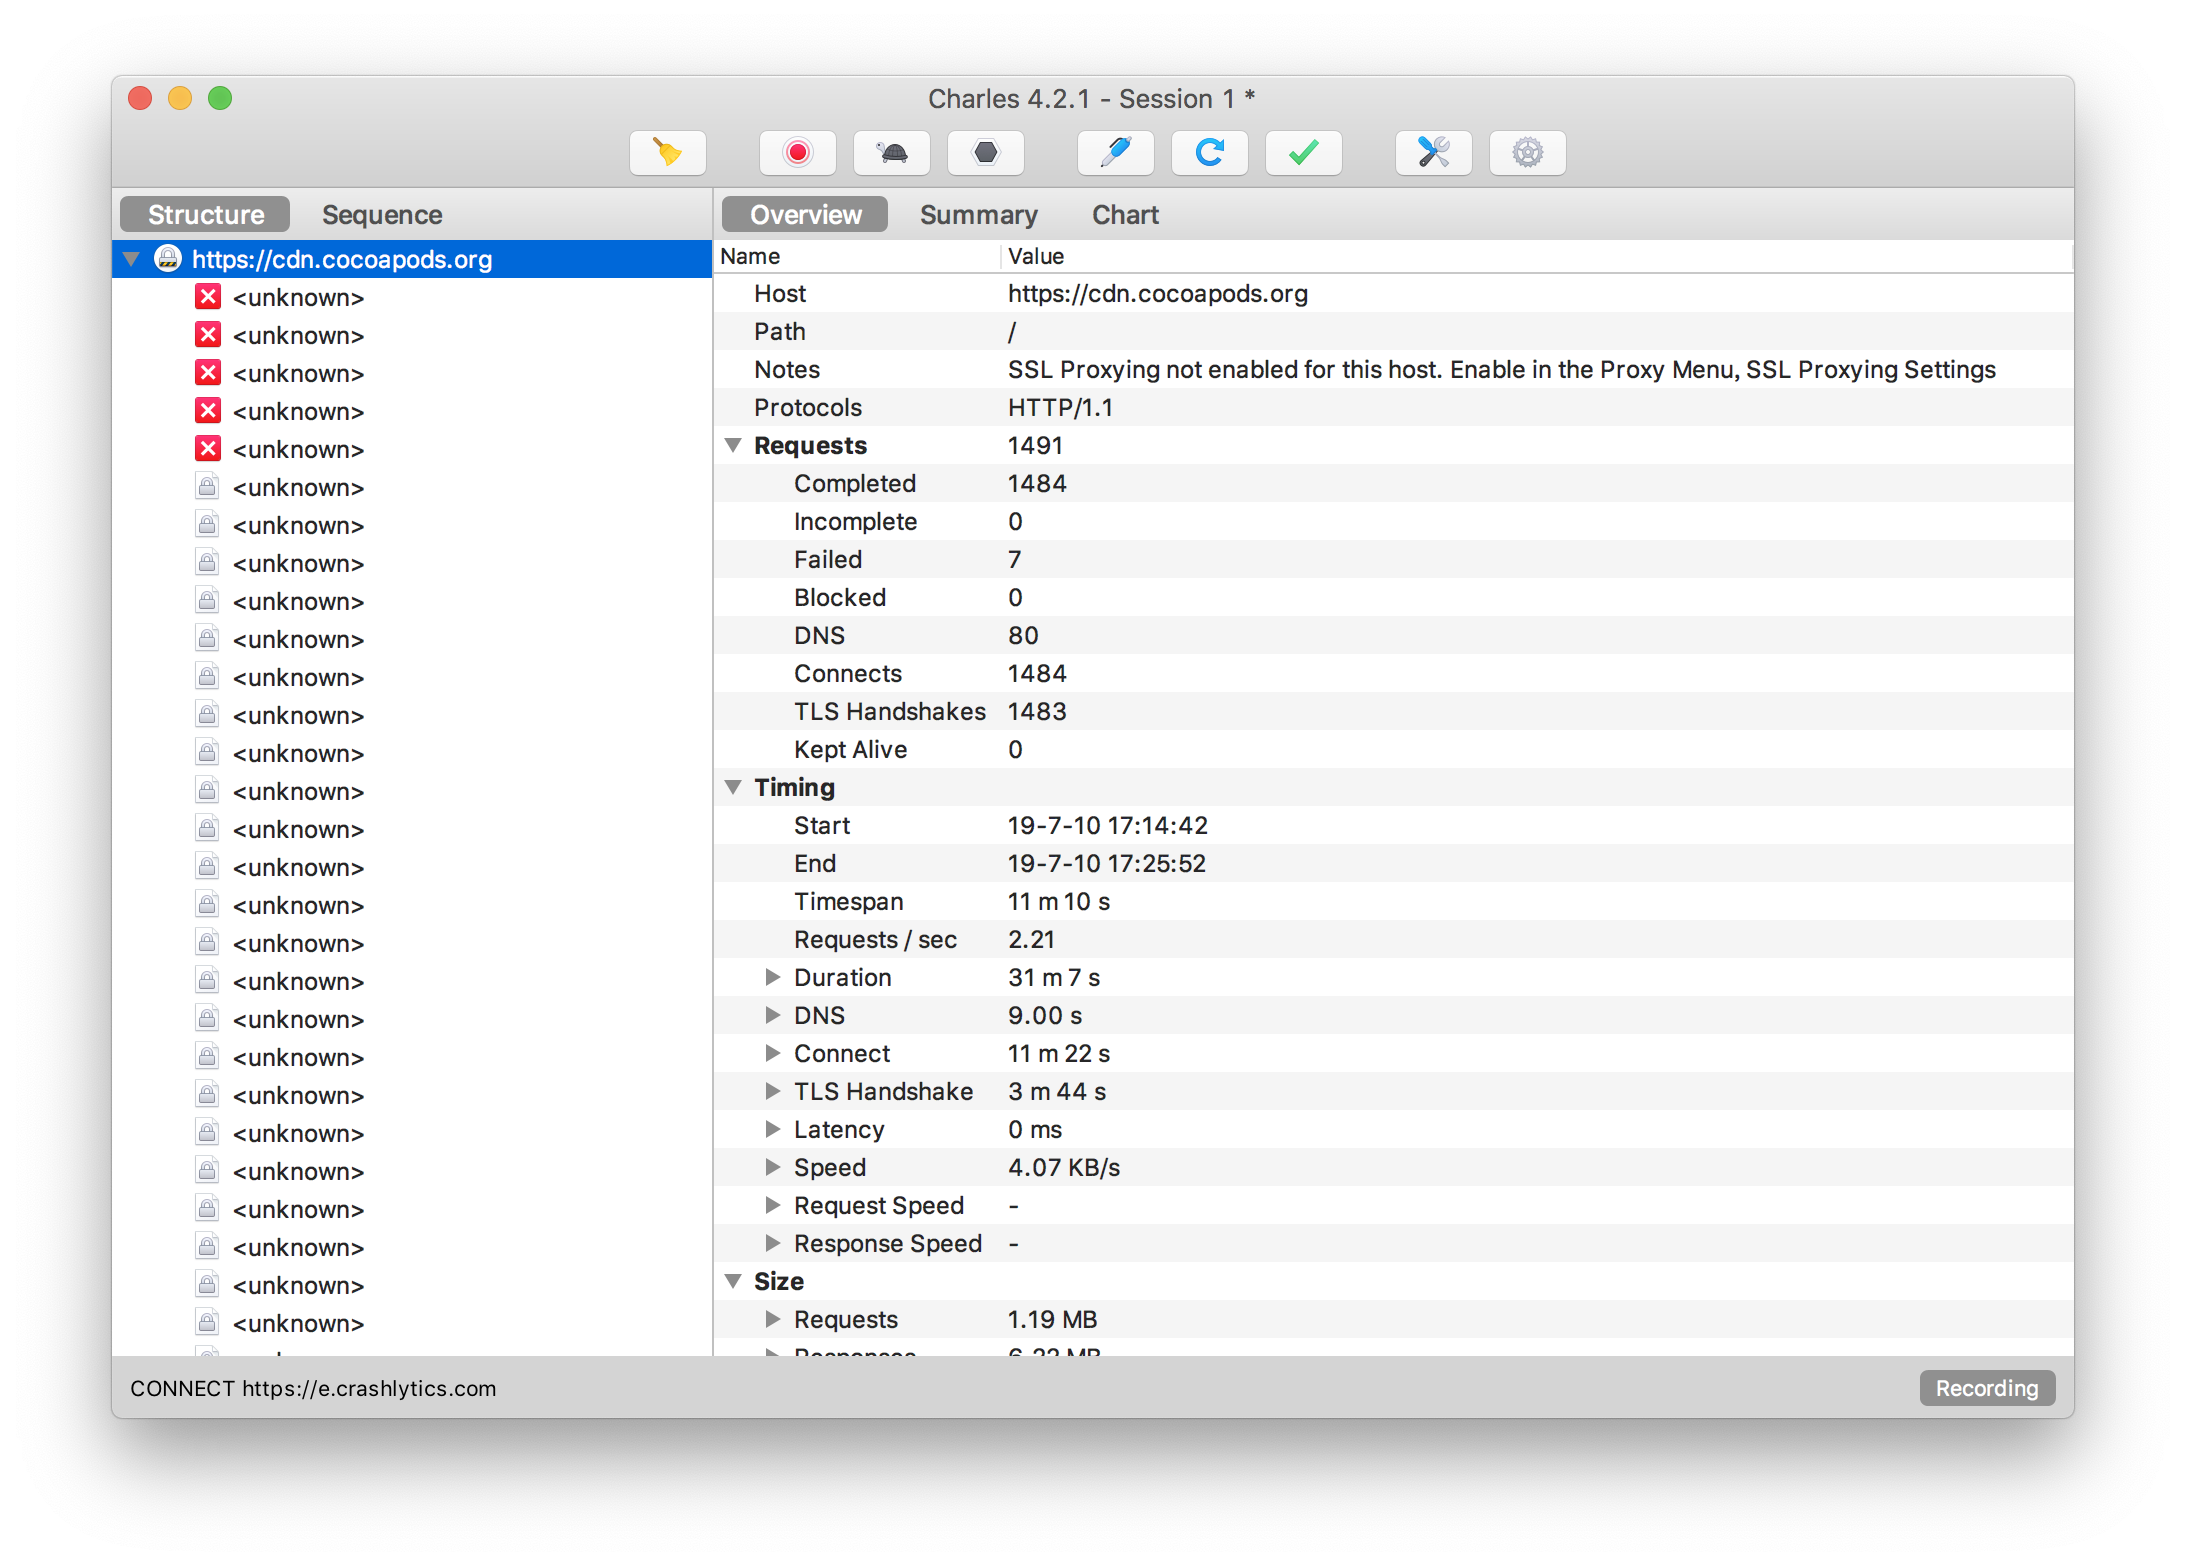The width and height of the screenshot is (2186, 1566).
Task: Click the globe icon for cdn.cocoapods.org
Action: click(x=168, y=259)
